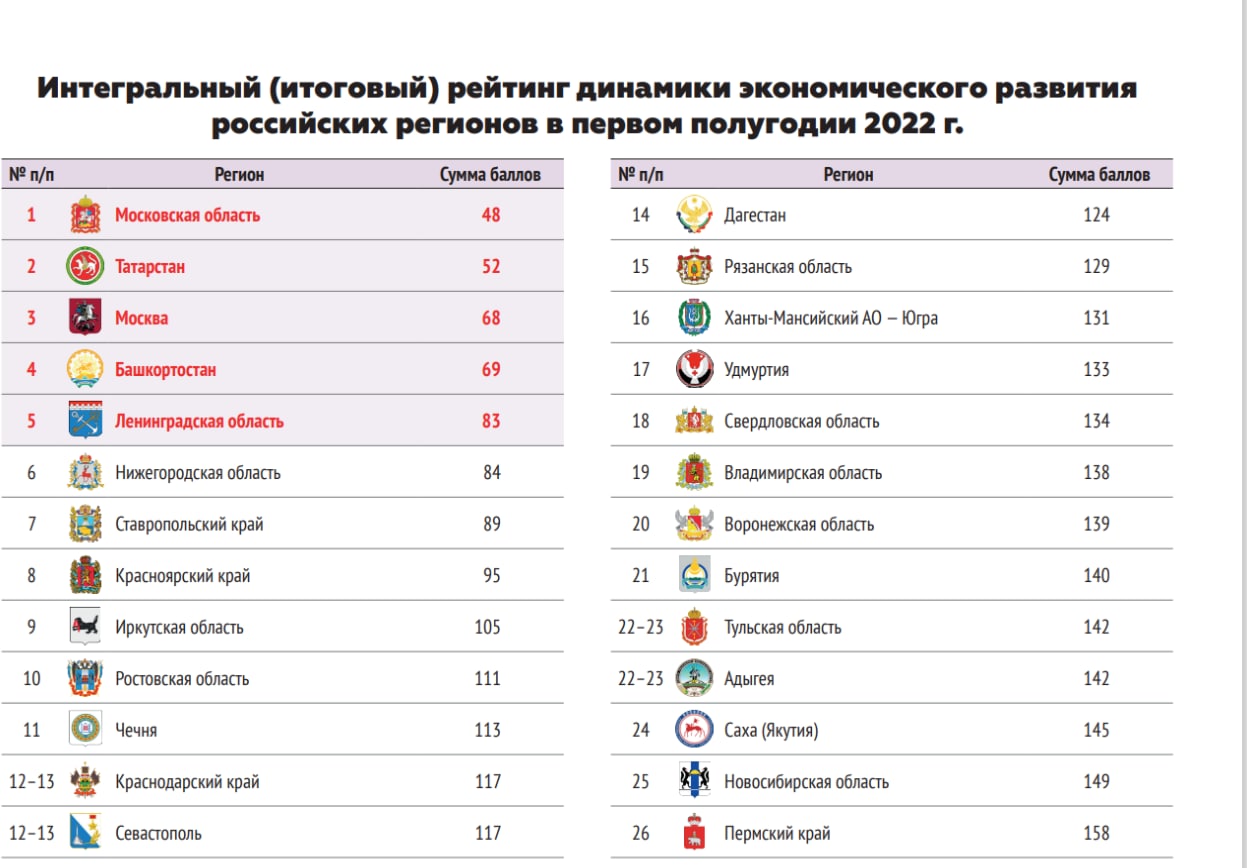This screenshot has height=868, width=1247.
Task: Click the Sakha (Yakutia) emblem icon
Action: [x=694, y=730]
